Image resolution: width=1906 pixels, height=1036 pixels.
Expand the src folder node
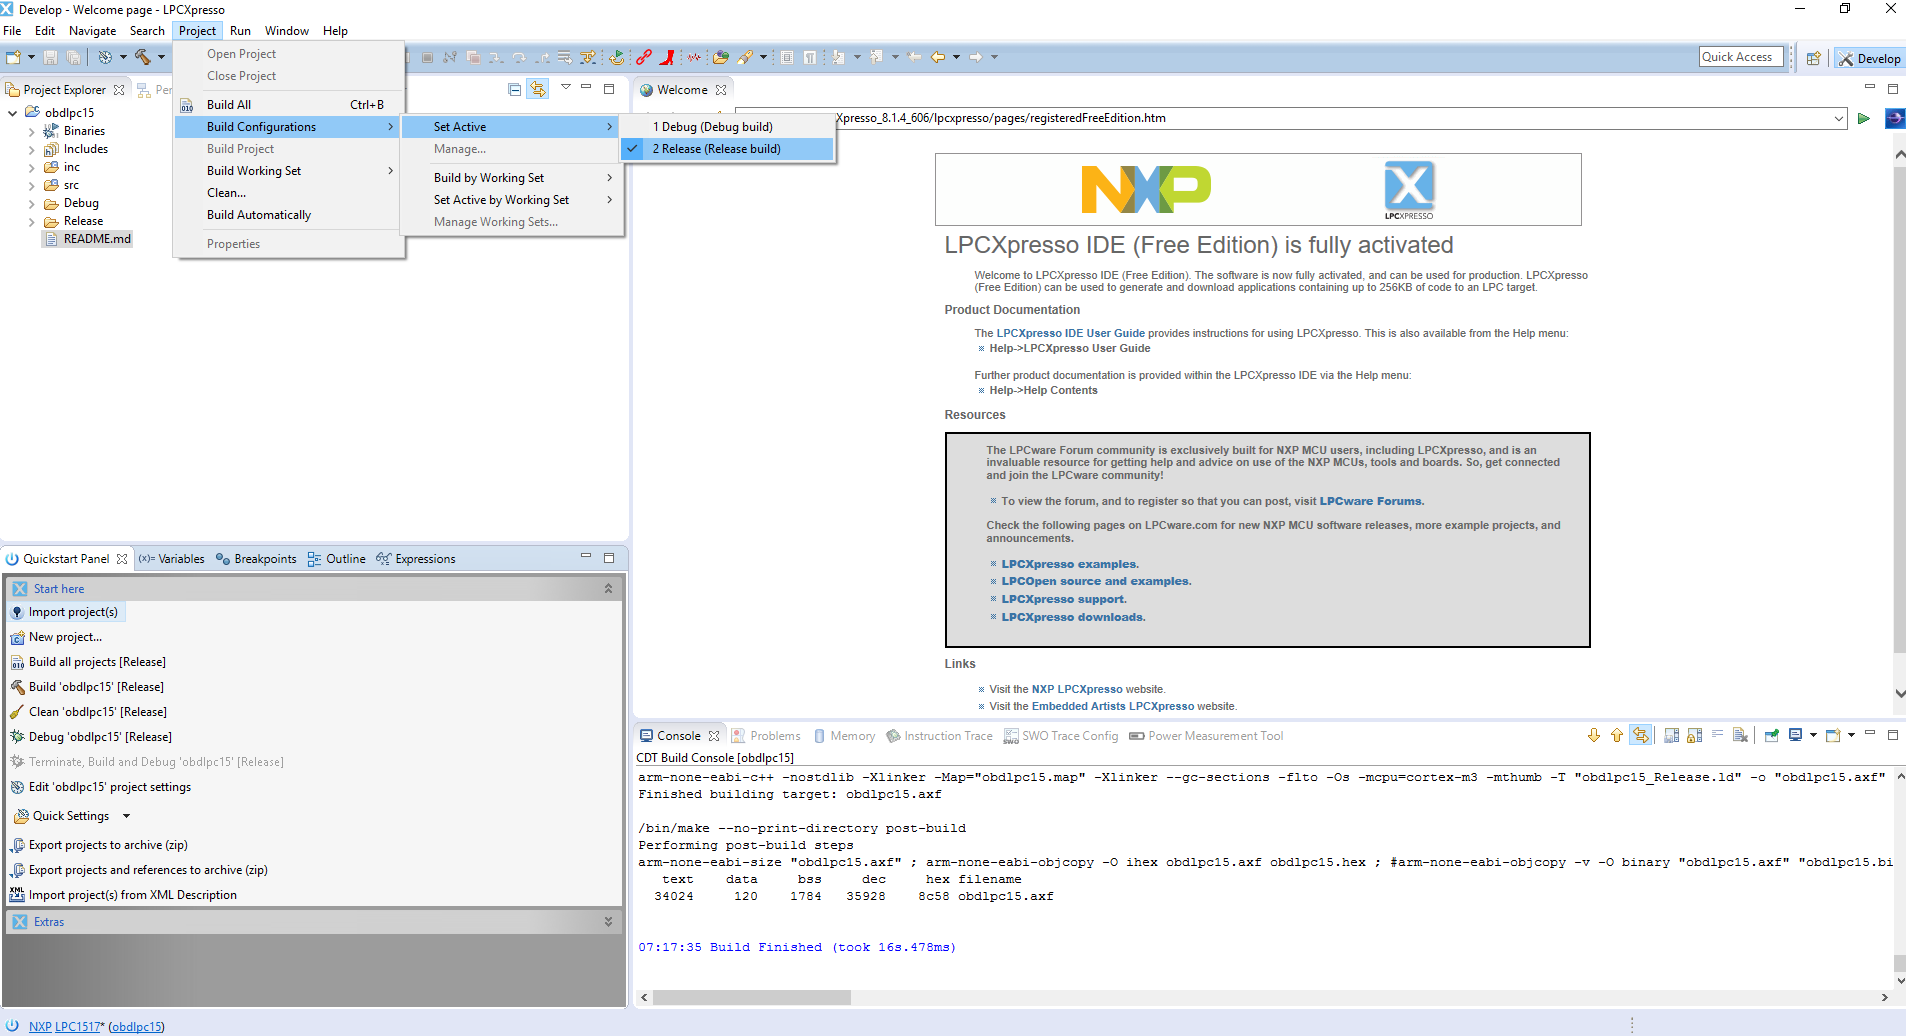pos(31,185)
